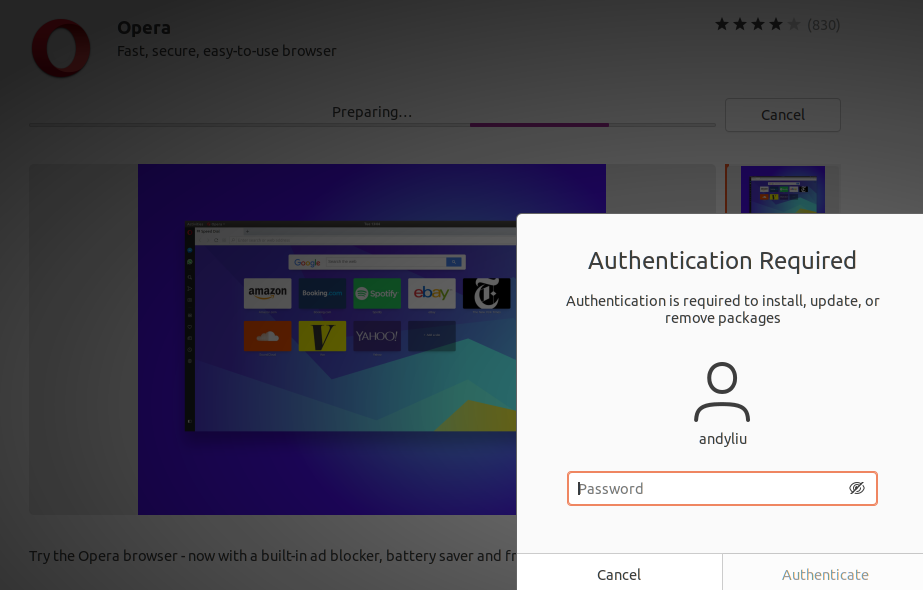
Task: Cancel the Opera installation
Action: (x=782, y=115)
